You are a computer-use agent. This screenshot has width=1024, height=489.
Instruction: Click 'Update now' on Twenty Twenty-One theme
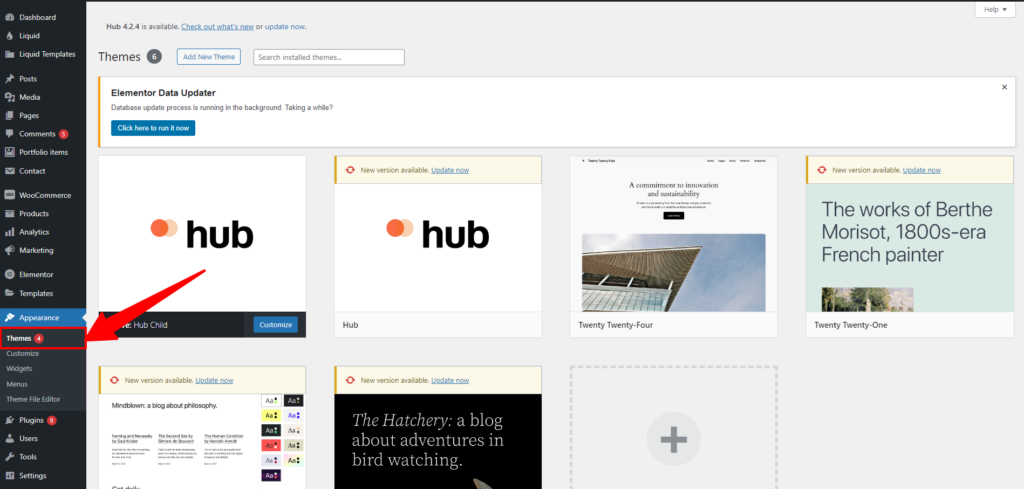pyautogui.click(x=921, y=170)
